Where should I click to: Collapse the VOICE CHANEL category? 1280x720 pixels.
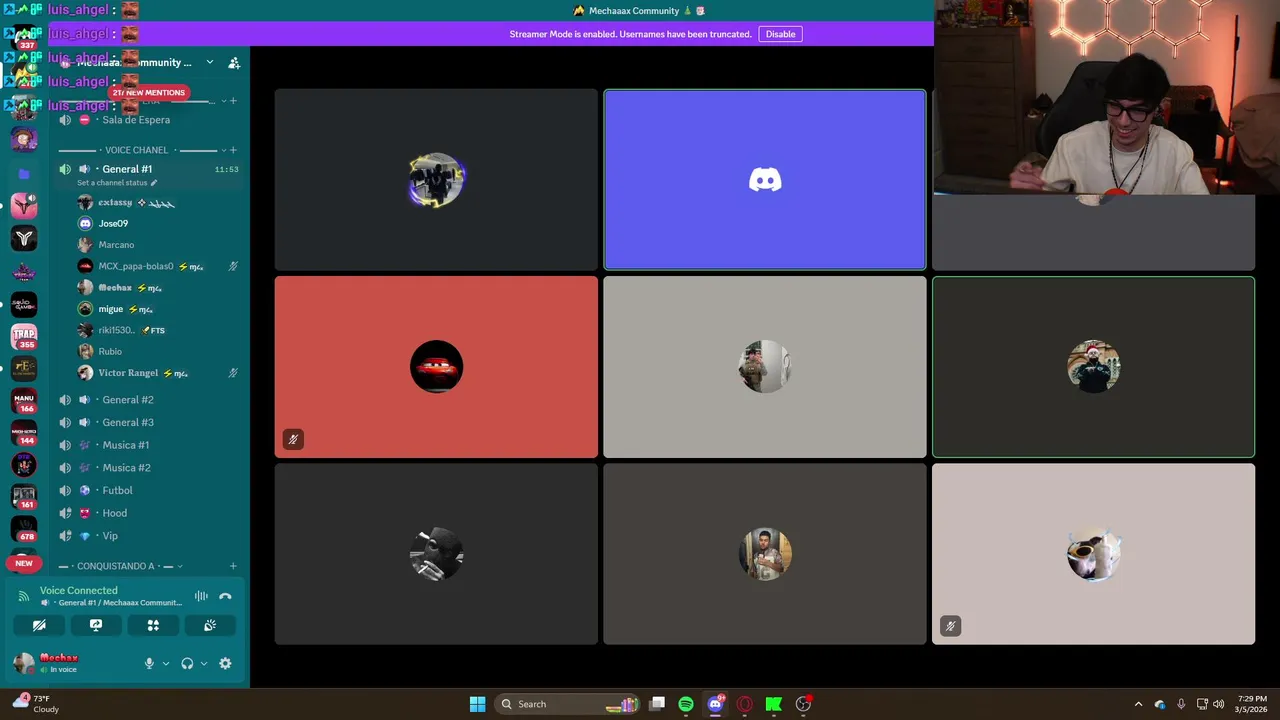(x=137, y=150)
